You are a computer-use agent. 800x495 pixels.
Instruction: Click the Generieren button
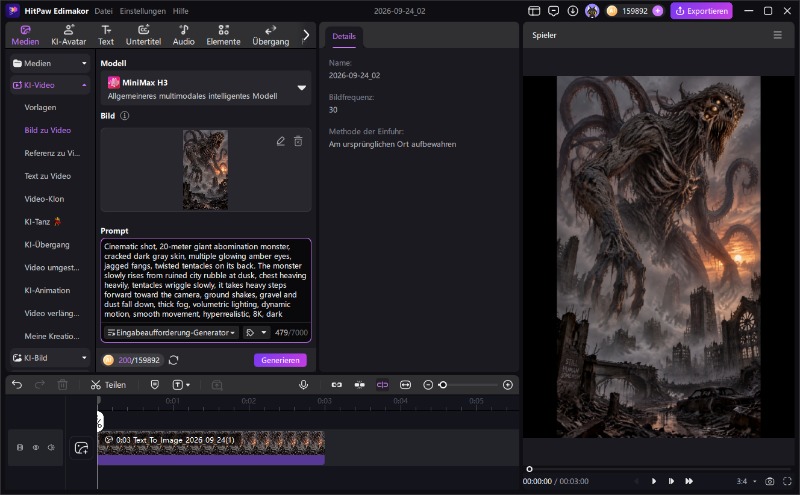[280, 360]
